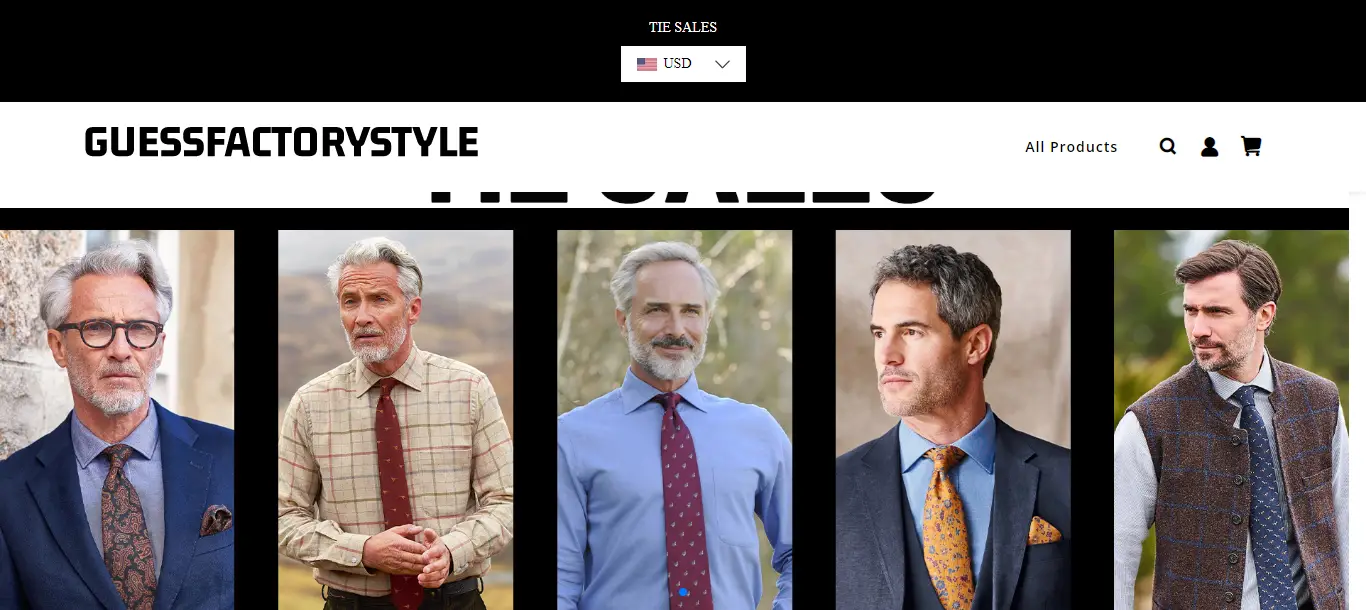Expand the USD currency chevron arrow

(723, 64)
